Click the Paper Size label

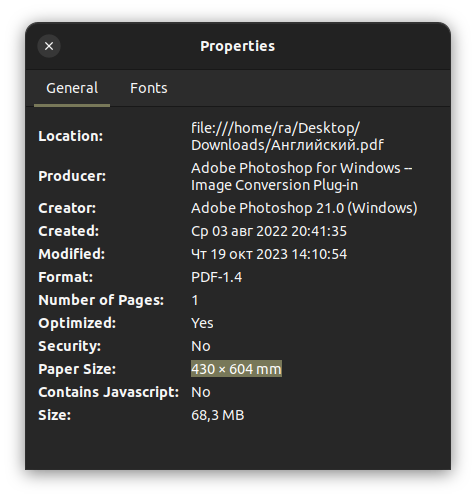[x=77, y=369]
